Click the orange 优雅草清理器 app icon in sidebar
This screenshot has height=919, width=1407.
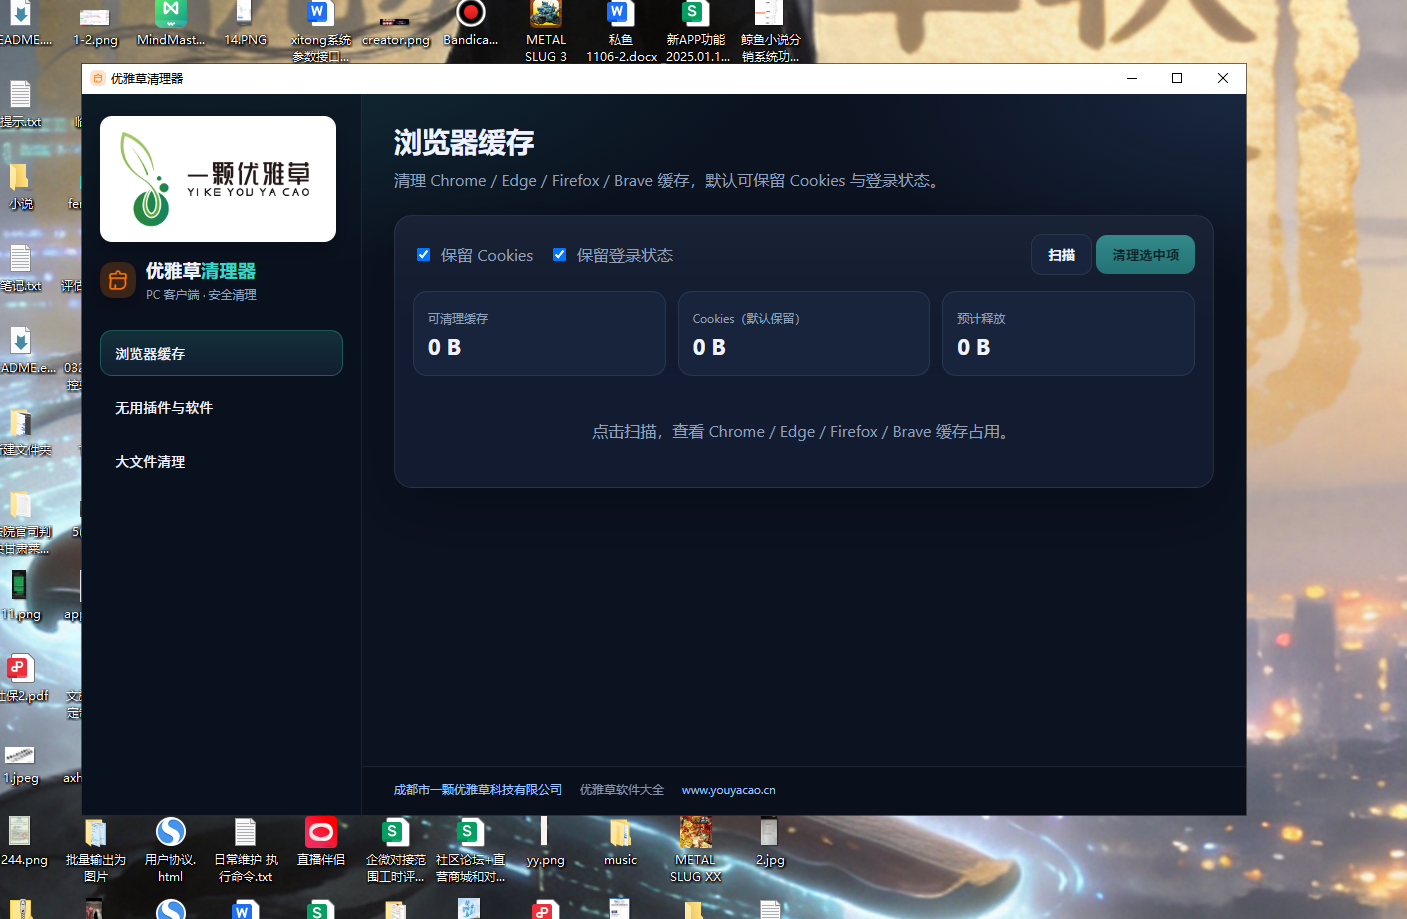(118, 280)
